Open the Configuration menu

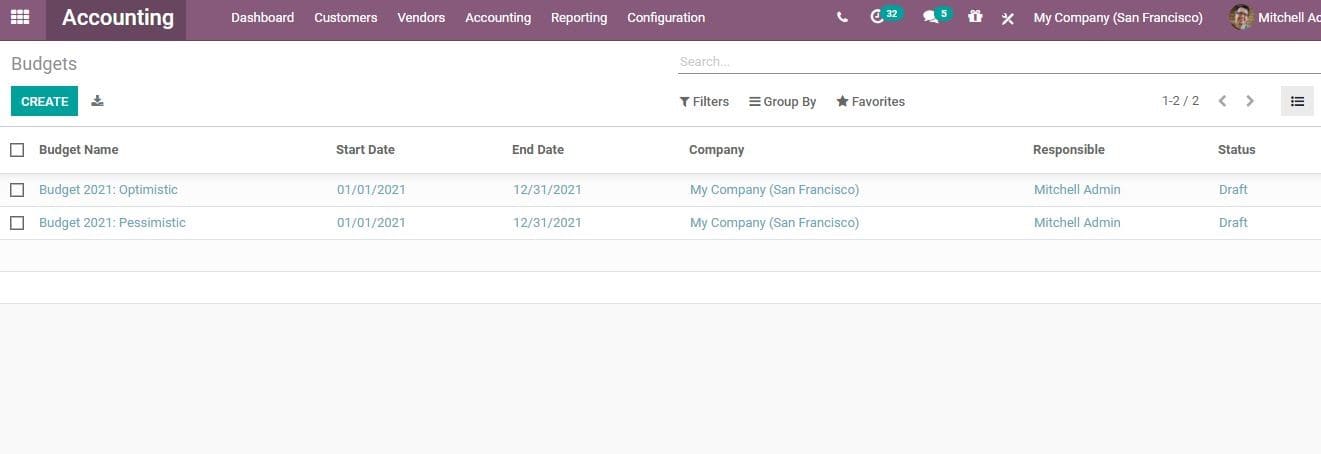click(x=665, y=18)
